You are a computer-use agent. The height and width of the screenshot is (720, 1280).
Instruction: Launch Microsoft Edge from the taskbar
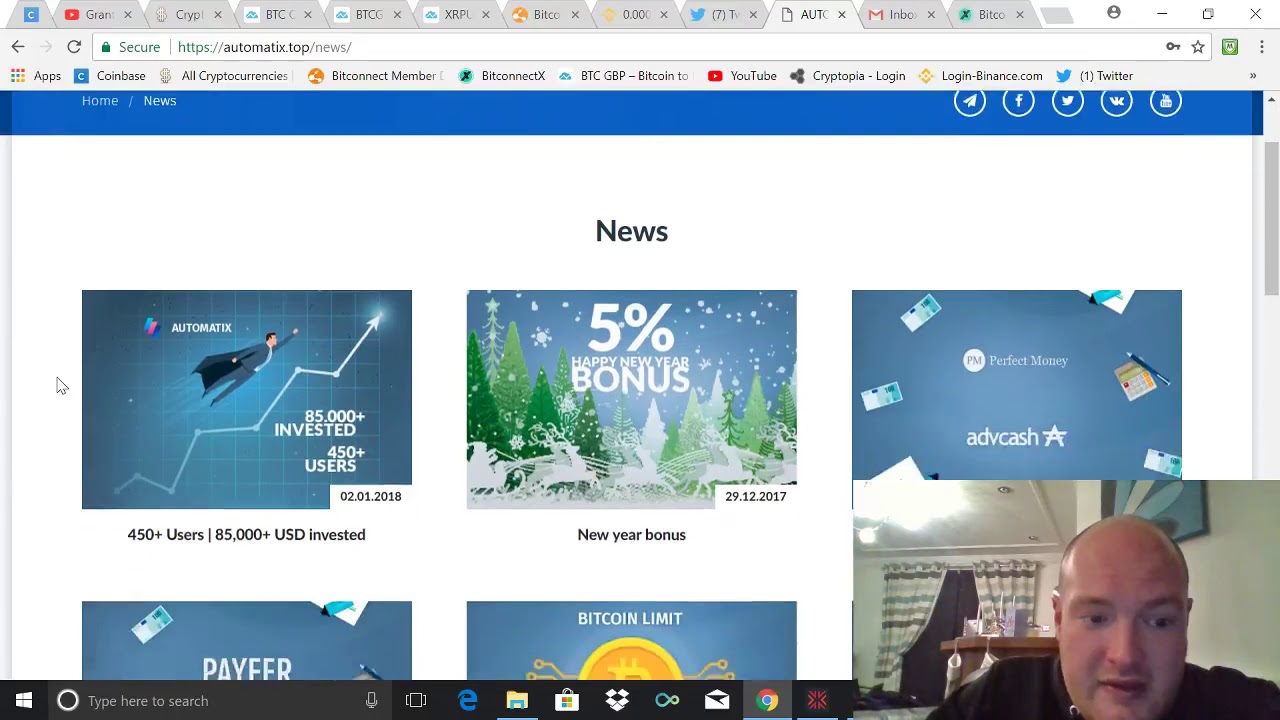[467, 701]
